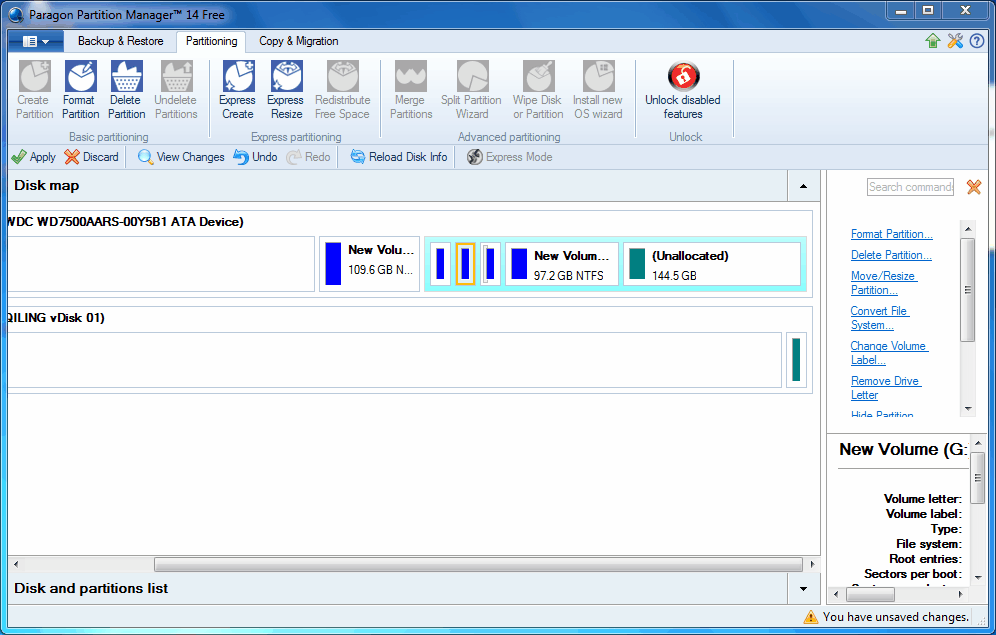This screenshot has width=996, height=635.
Task: Open the Backup & Restore tab
Action: (121, 41)
